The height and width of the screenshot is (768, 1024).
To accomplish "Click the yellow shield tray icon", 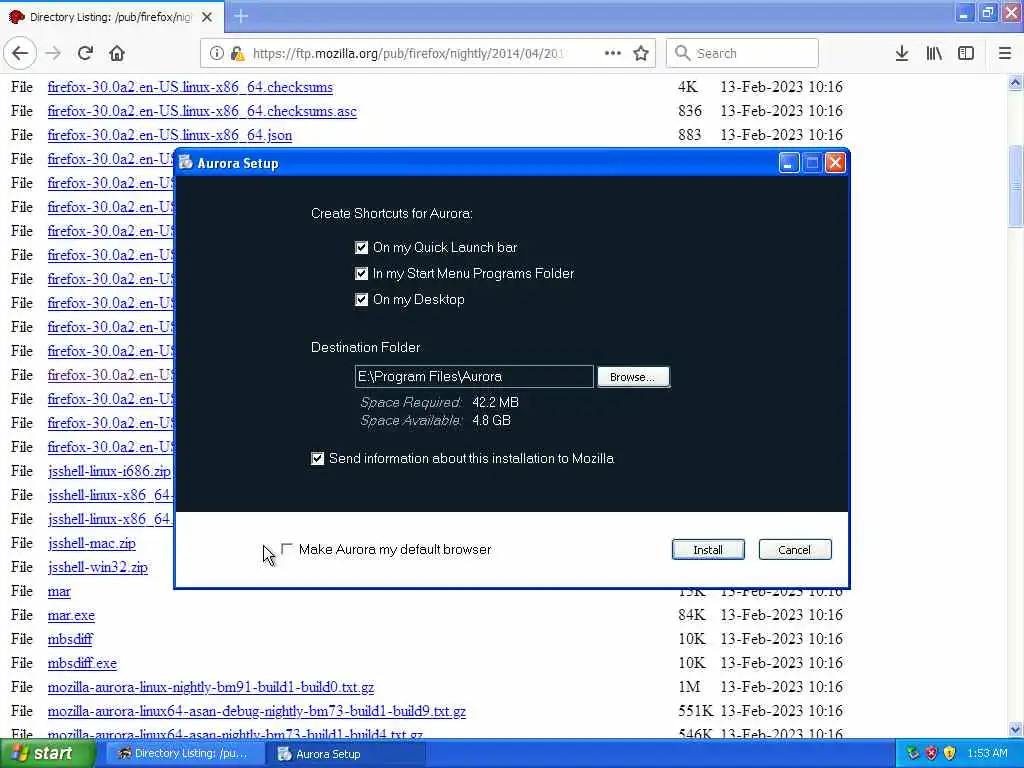I will pos(950,754).
